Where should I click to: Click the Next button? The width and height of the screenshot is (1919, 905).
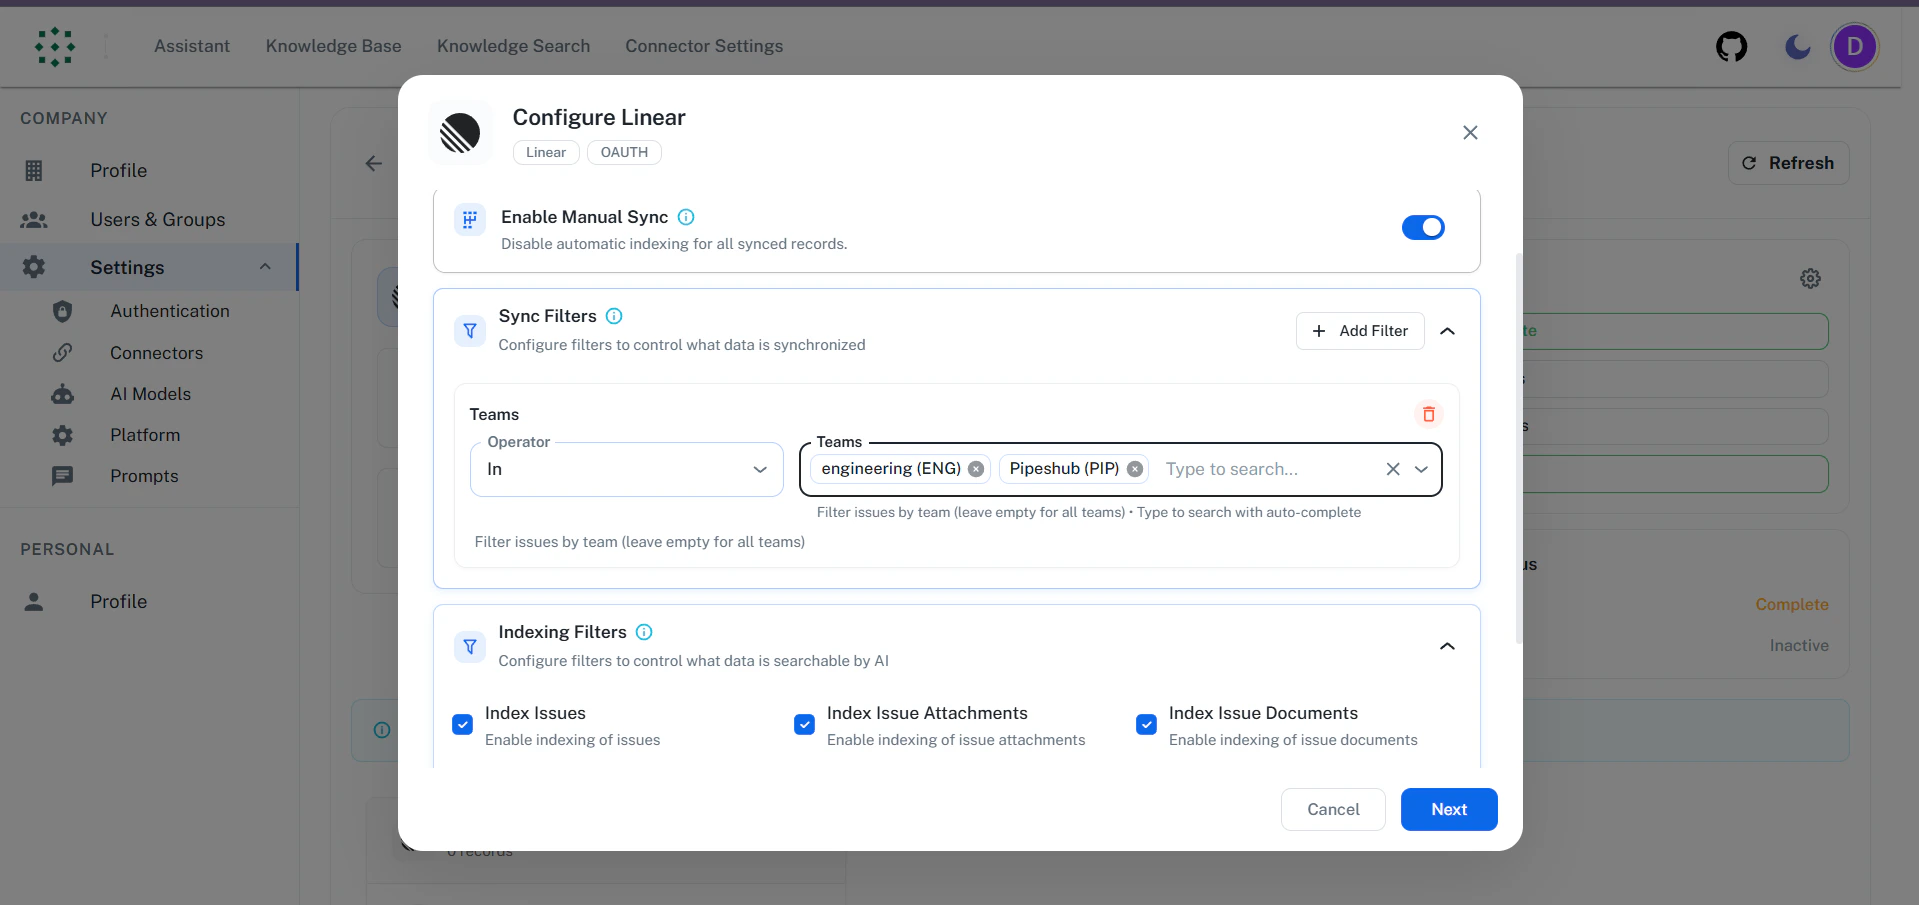click(1449, 809)
